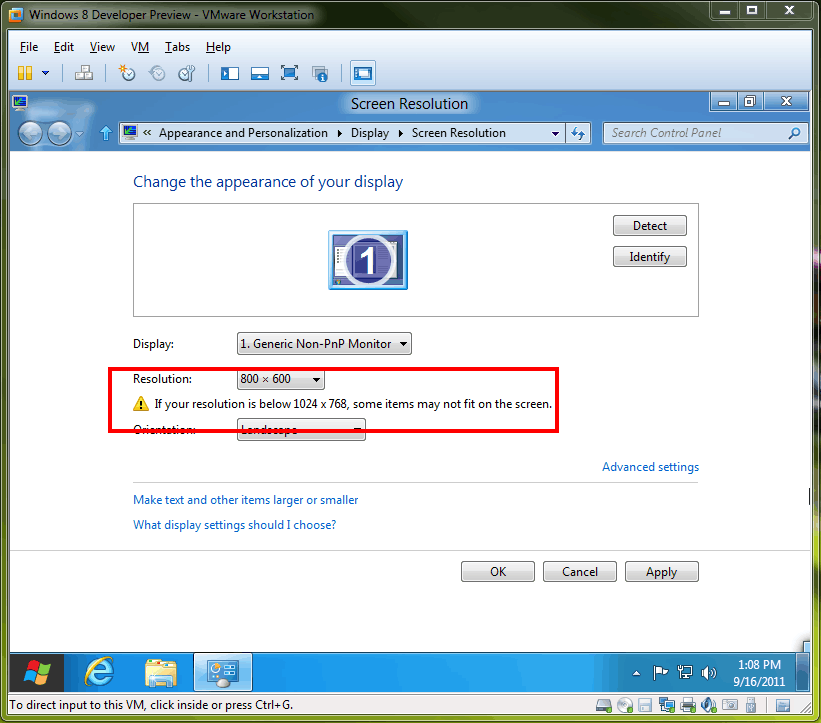821x723 pixels.
Task: Click the Screen Resolution window icon
Action: click(x=20, y=103)
